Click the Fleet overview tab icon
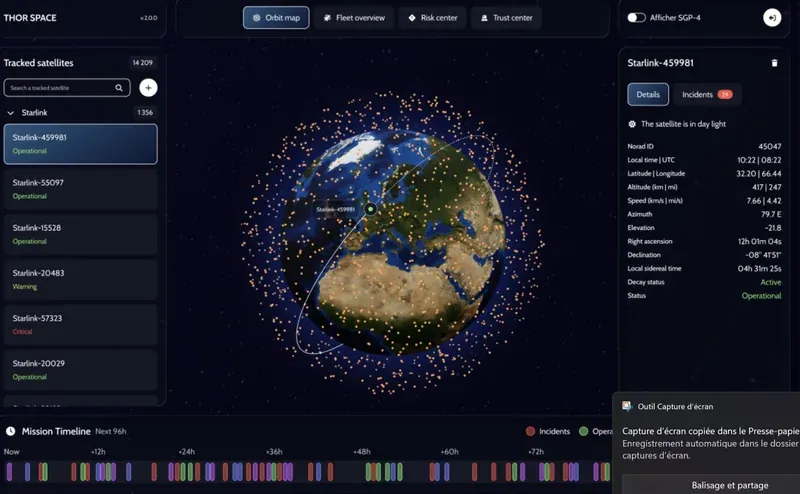Viewport: 800px width, 494px height. (327, 18)
